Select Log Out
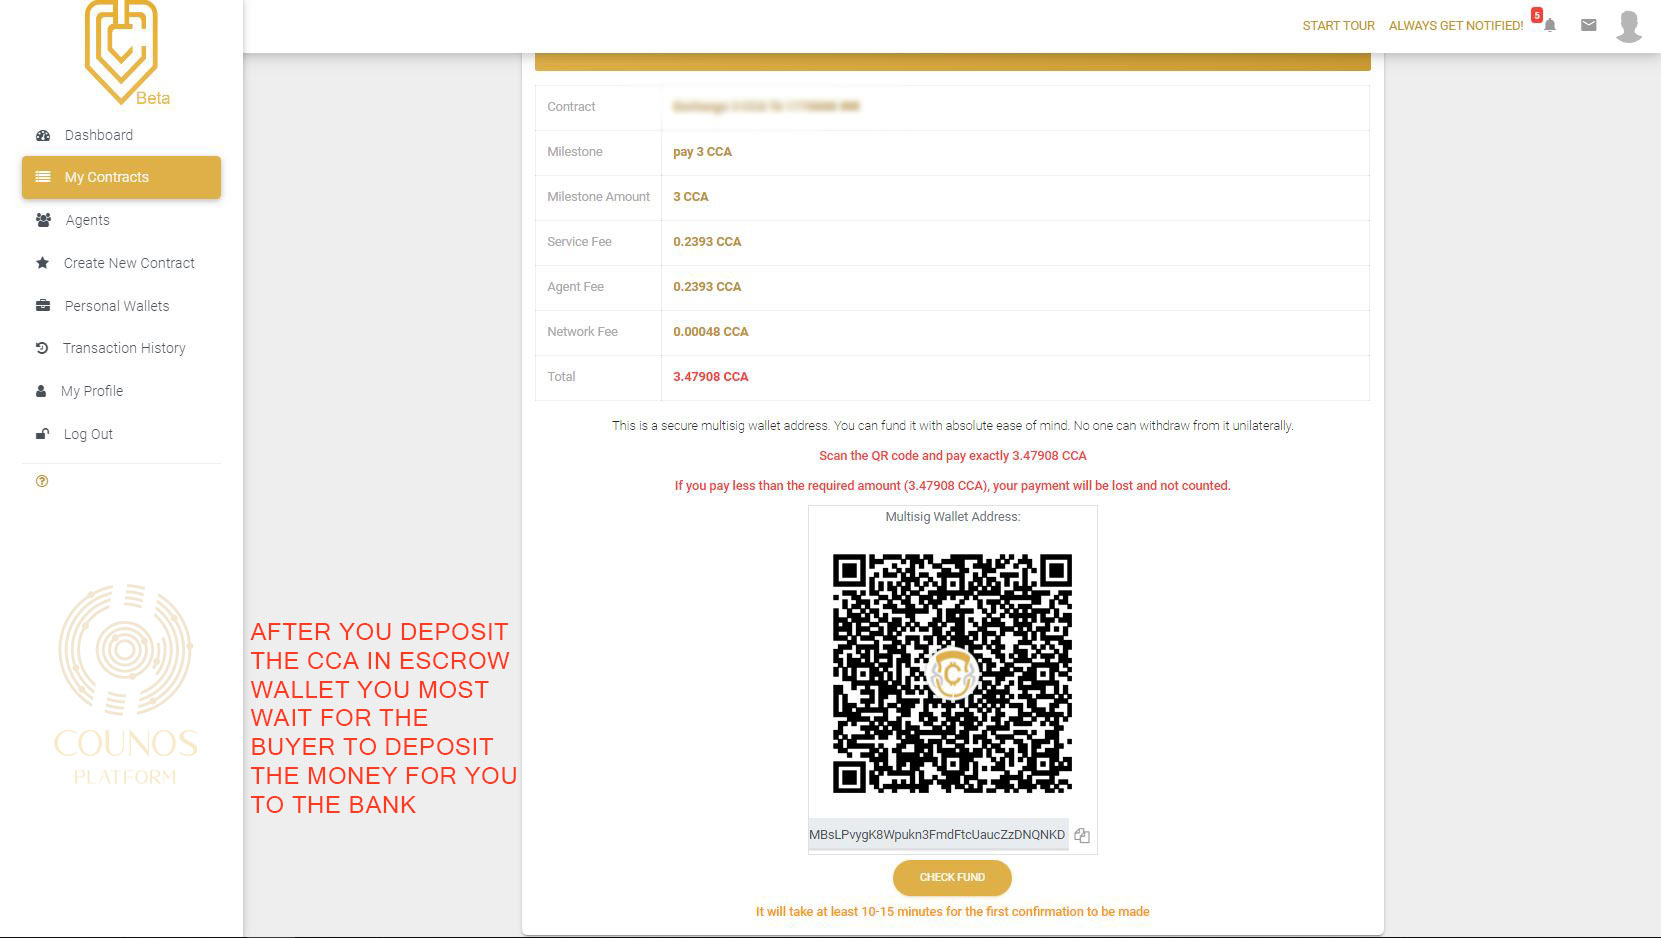 [121, 434]
